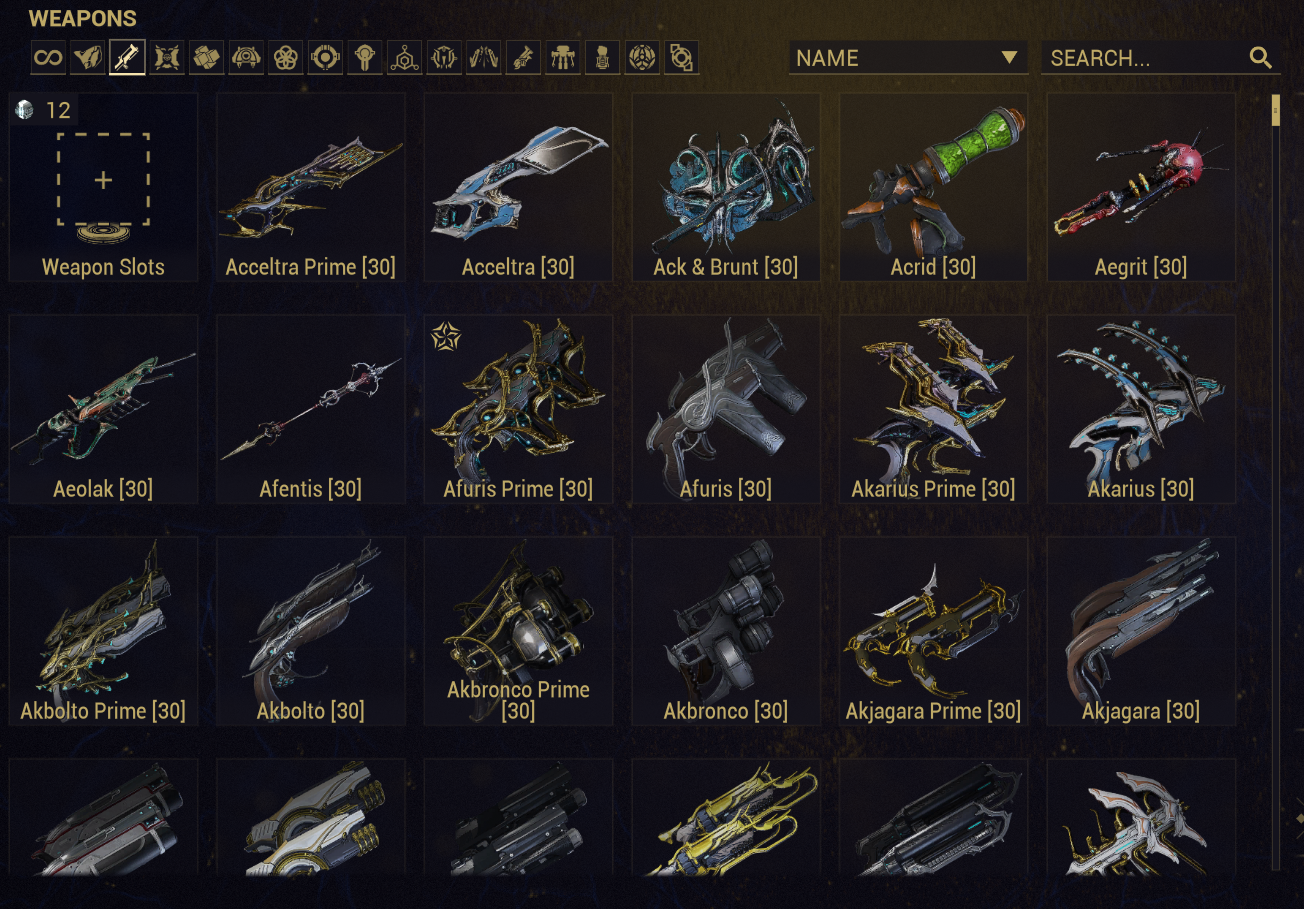Select the Acceltra Prime [30] weapon
1304x909 pixels.
click(311, 188)
